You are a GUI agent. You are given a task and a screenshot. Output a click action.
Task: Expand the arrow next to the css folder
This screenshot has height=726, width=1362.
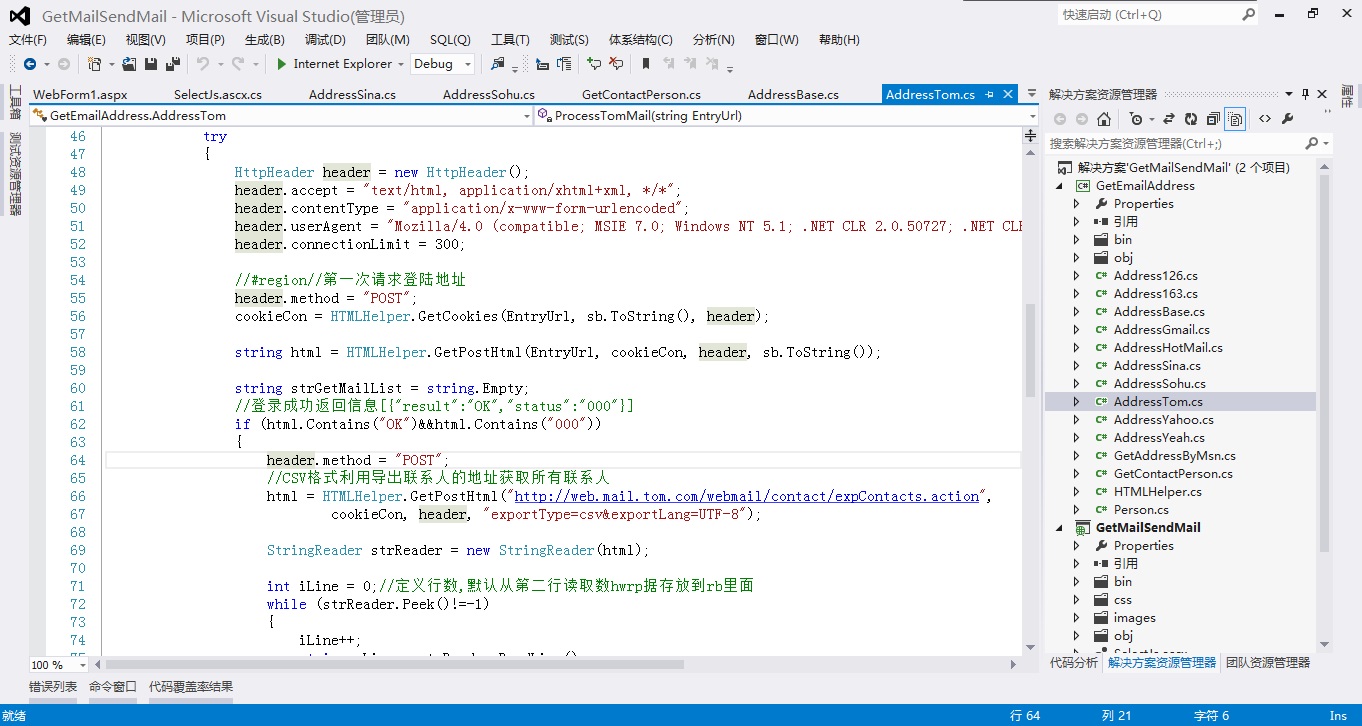pyautogui.click(x=1076, y=600)
